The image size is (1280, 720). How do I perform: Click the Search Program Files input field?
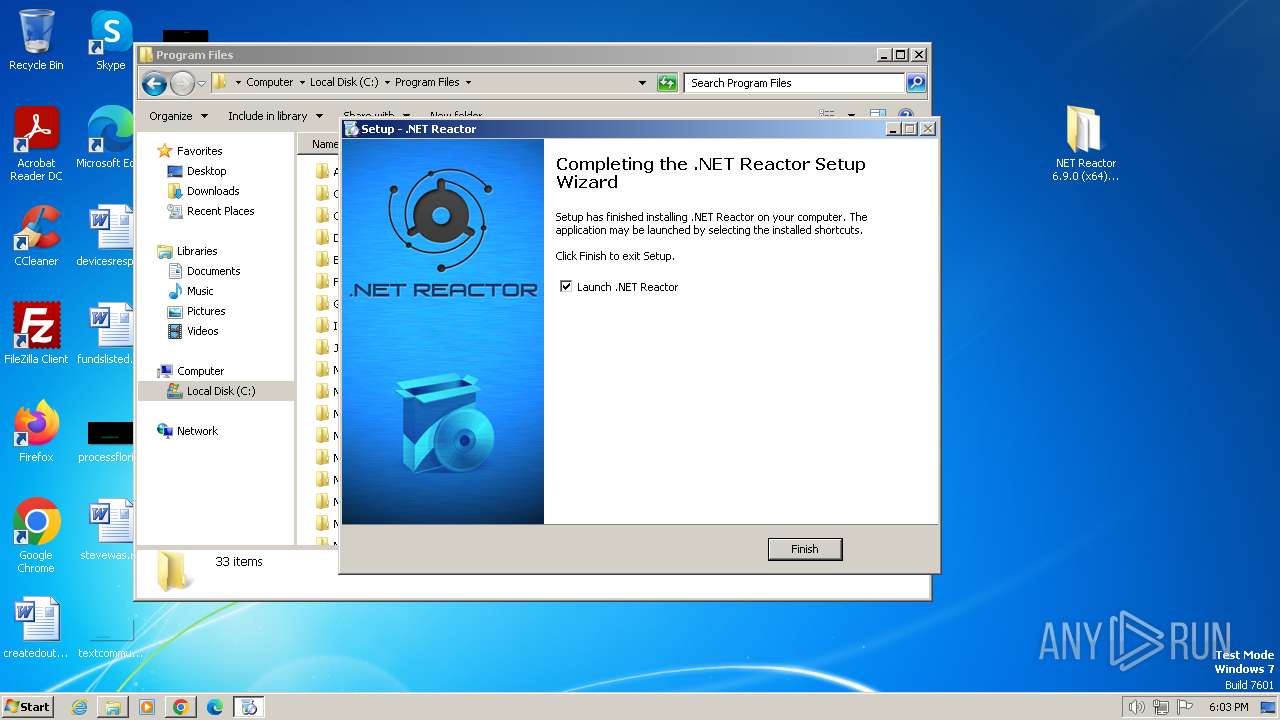pyautogui.click(x=795, y=83)
